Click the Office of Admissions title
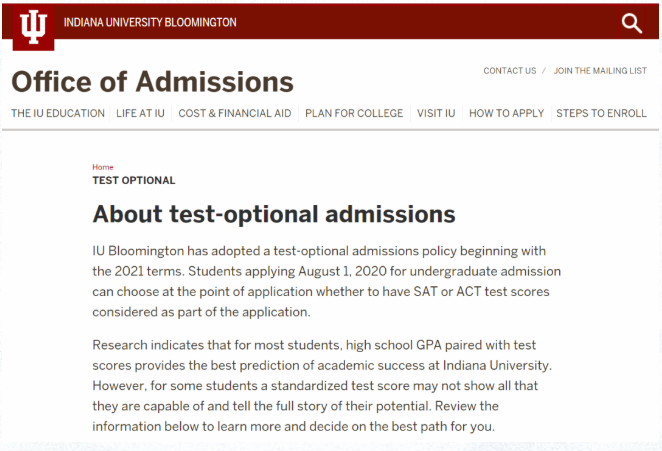This screenshot has height=451, width=662. (153, 81)
